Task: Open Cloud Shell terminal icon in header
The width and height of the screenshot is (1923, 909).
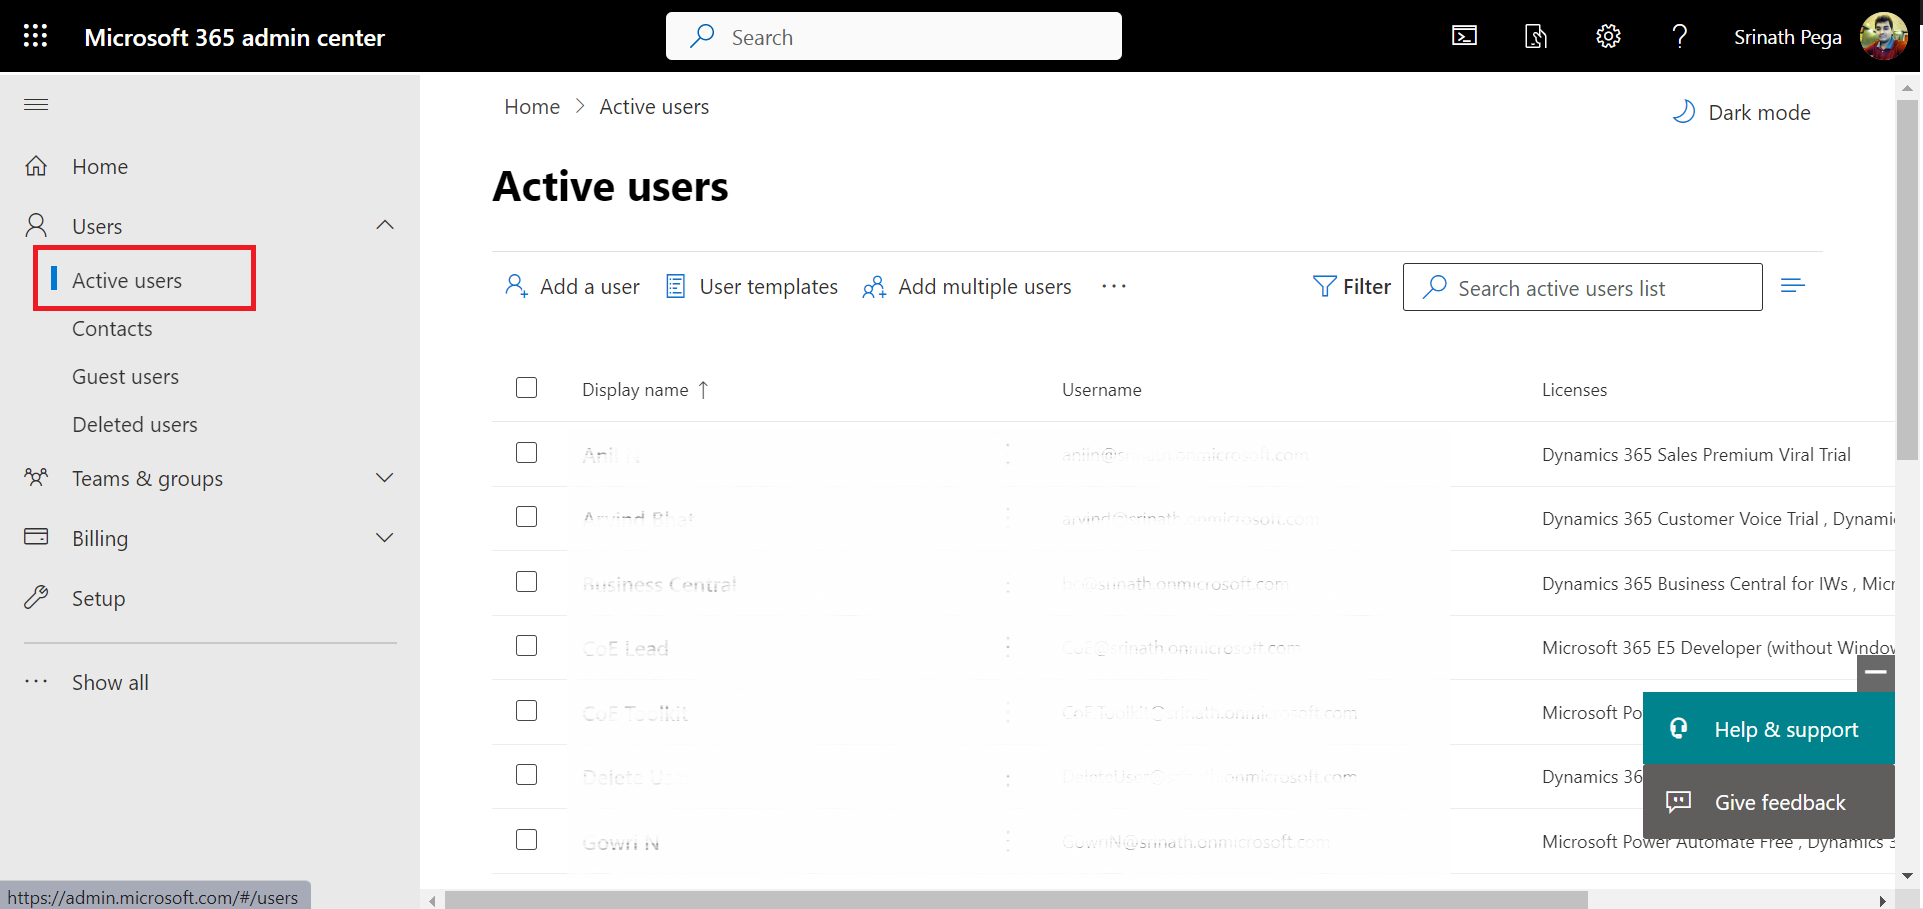Action: click(x=1464, y=37)
